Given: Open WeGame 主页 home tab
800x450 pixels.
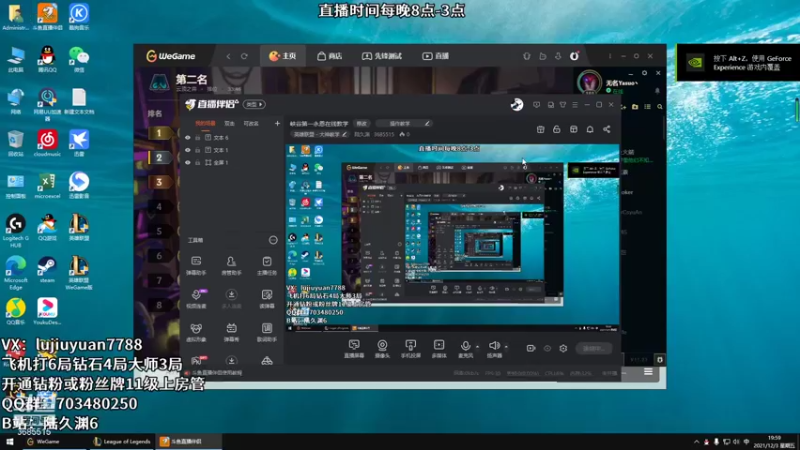Looking at the screenshot, I should [x=282, y=56].
